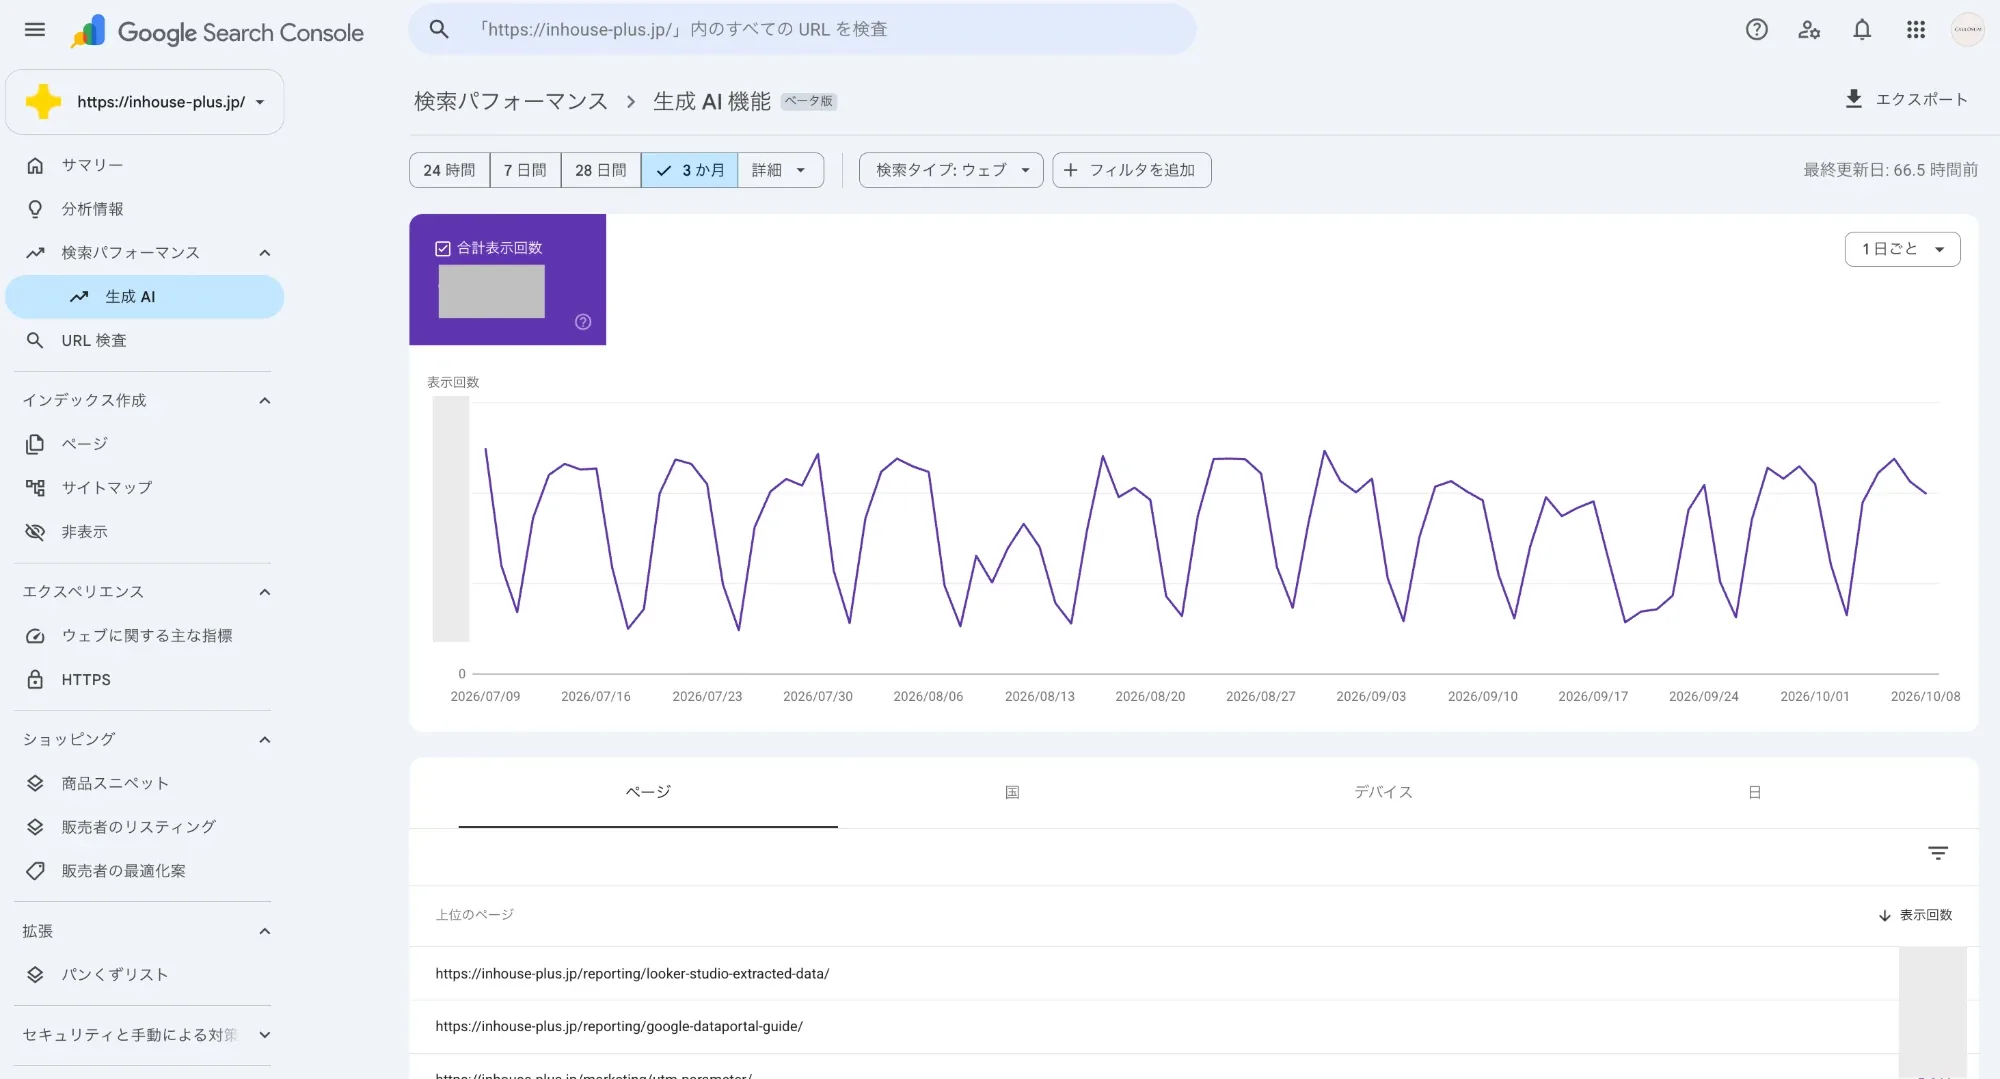Switch to the 国 tab
This screenshot has width=2000, height=1079.
tap(1012, 792)
